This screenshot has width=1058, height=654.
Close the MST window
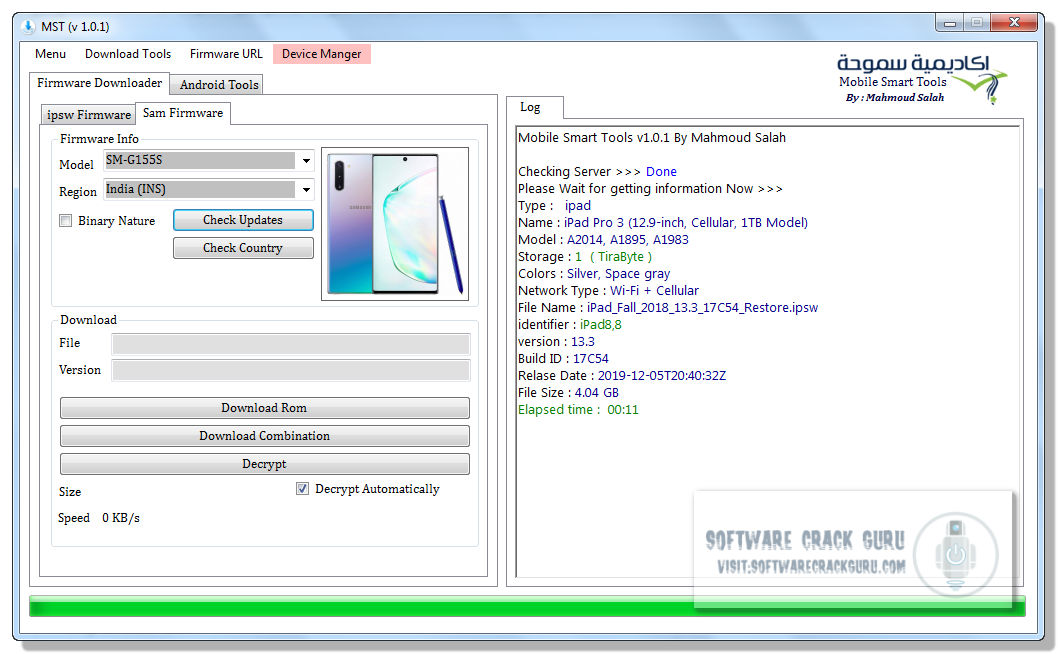pyautogui.click(x=1013, y=23)
